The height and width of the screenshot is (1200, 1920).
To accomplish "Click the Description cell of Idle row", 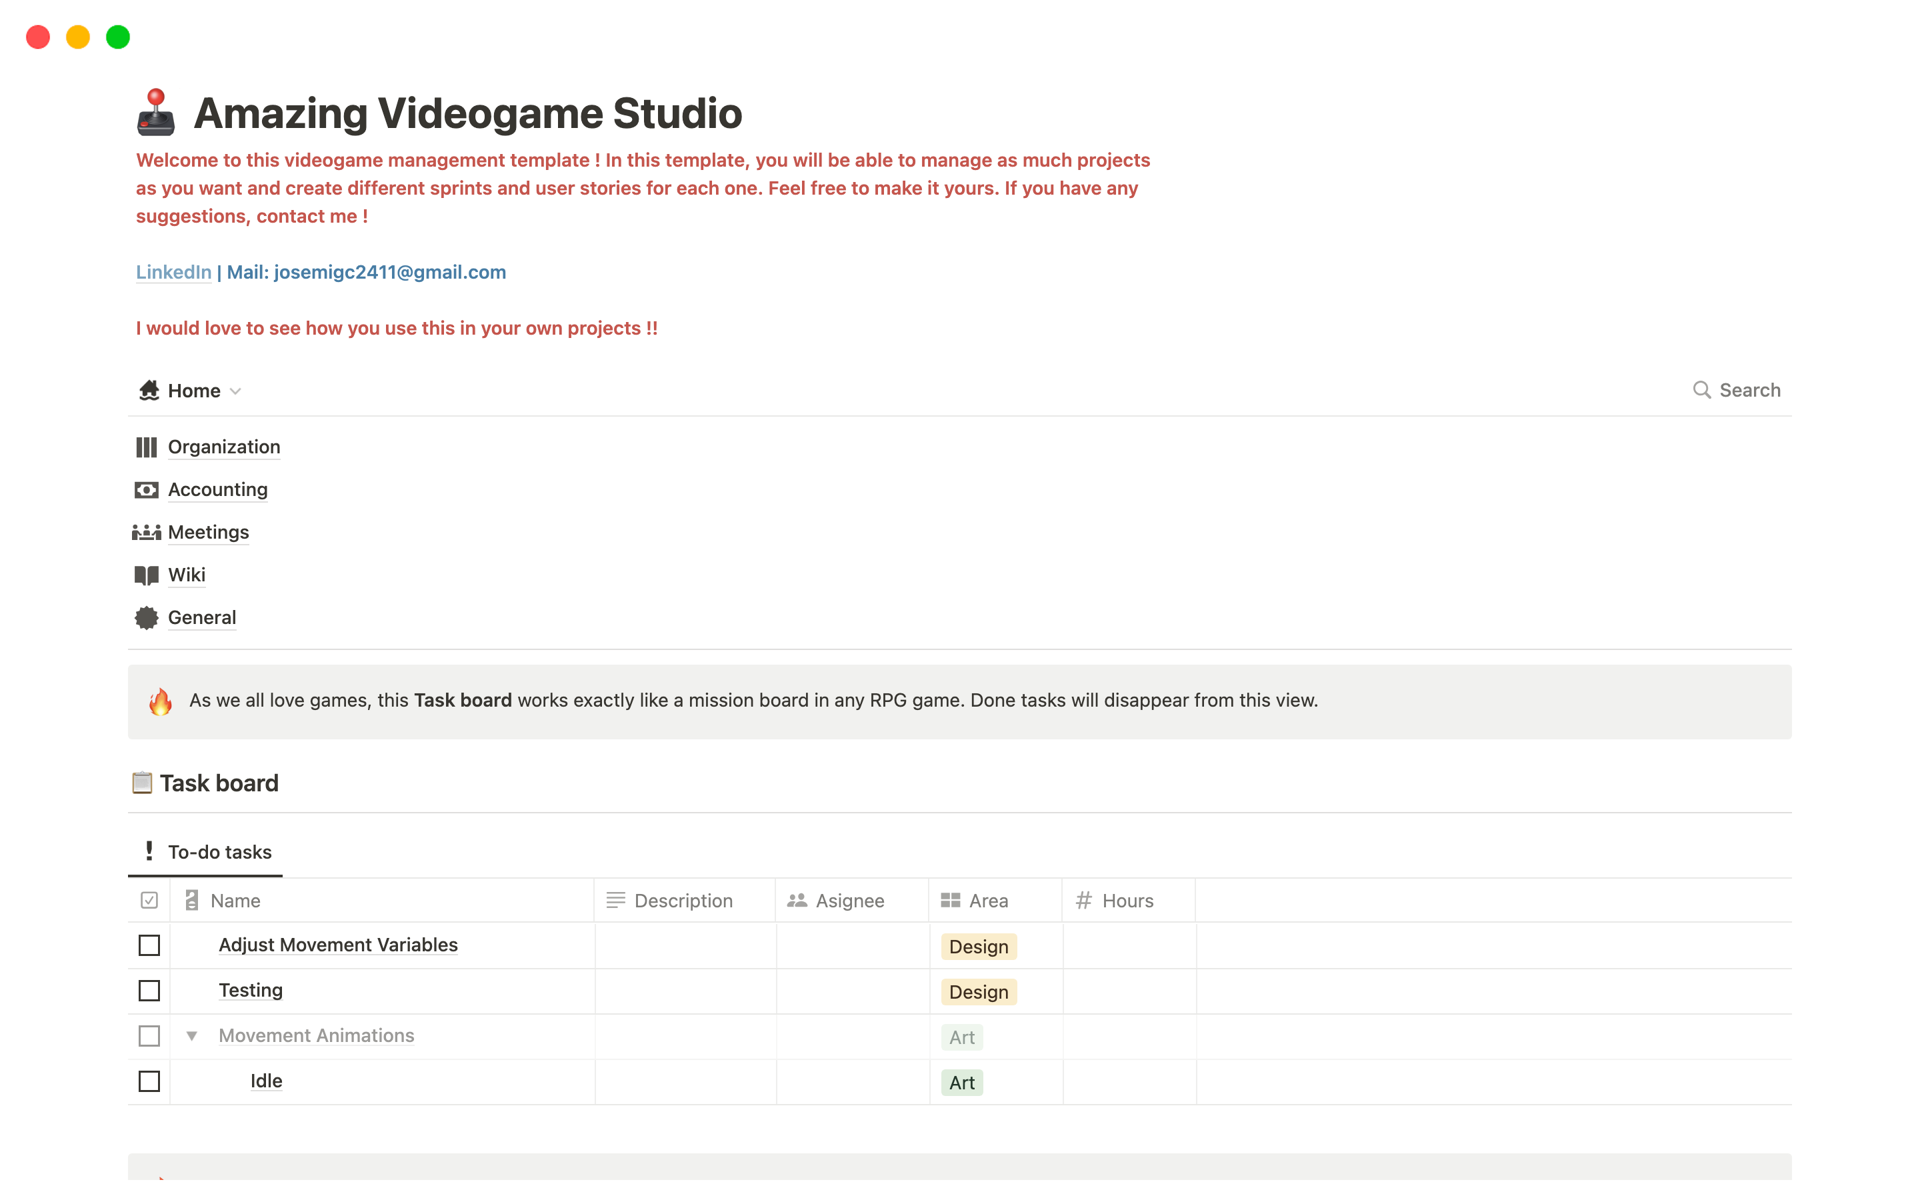I will tap(685, 1082).
